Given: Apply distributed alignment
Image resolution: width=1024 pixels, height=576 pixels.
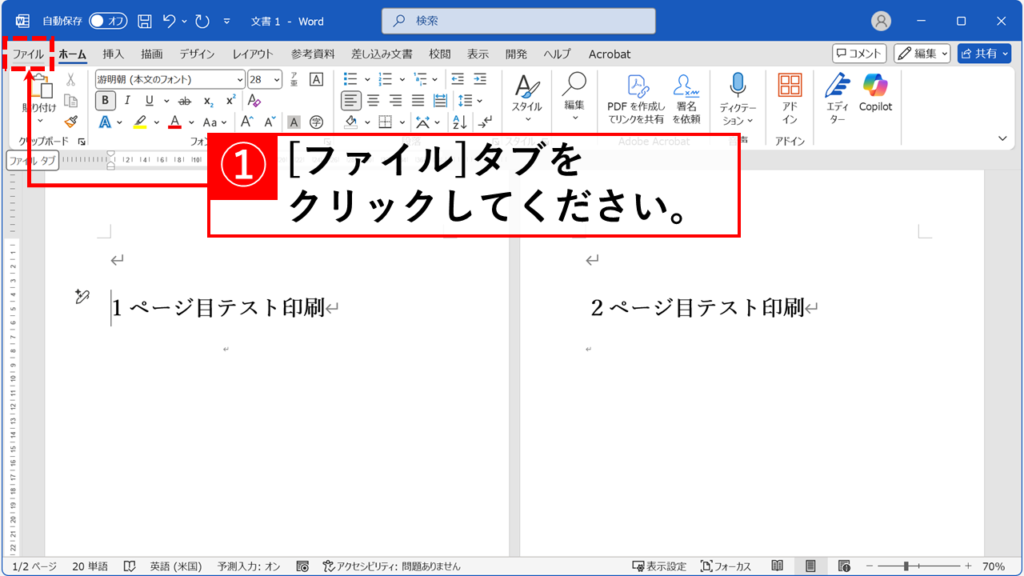Looking at the screenshot, I should (440, 101).
